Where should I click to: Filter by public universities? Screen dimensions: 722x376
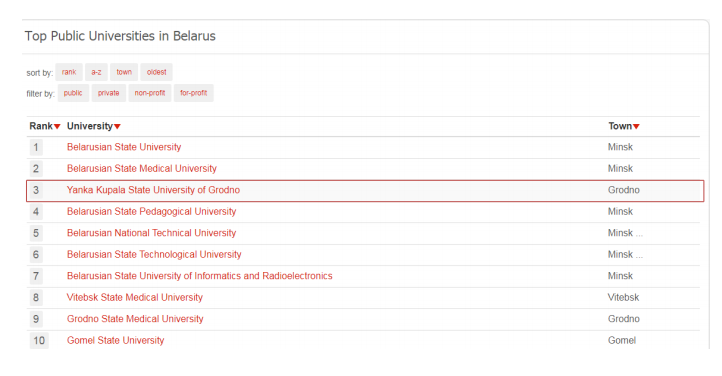(x=73, y=93)
